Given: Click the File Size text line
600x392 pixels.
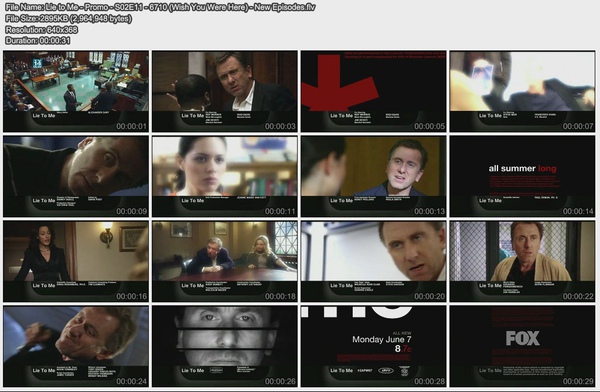Looking at the screenshot, I should [68, 18].
